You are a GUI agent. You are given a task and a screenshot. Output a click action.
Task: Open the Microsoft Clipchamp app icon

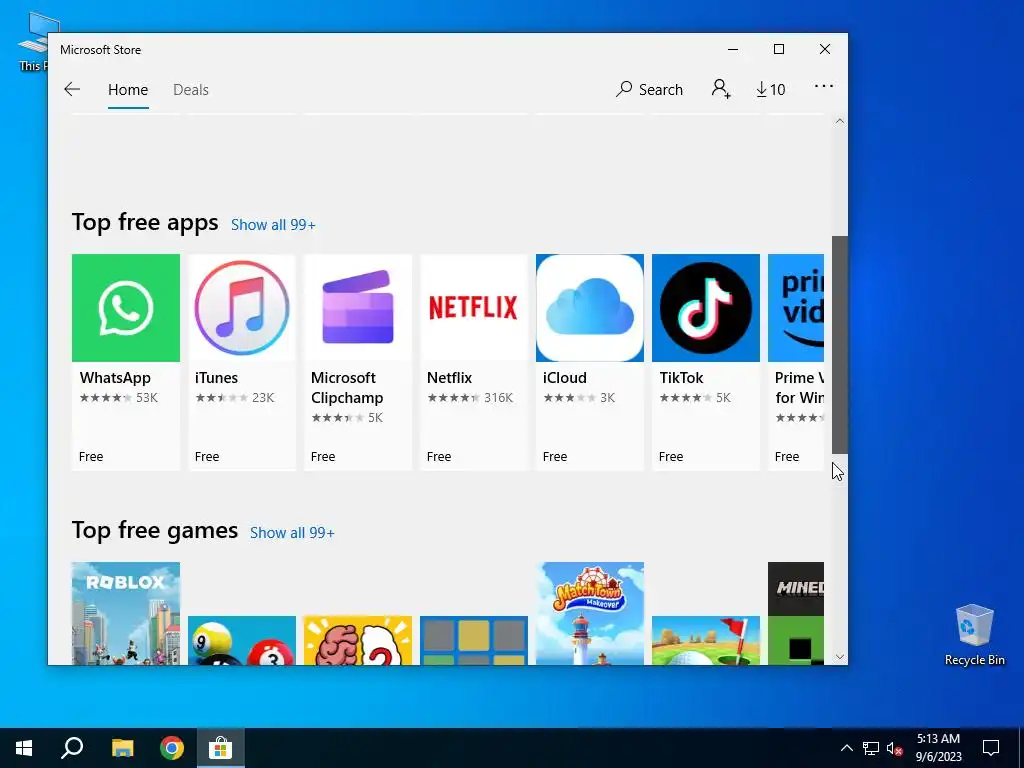tap(358, 308)
